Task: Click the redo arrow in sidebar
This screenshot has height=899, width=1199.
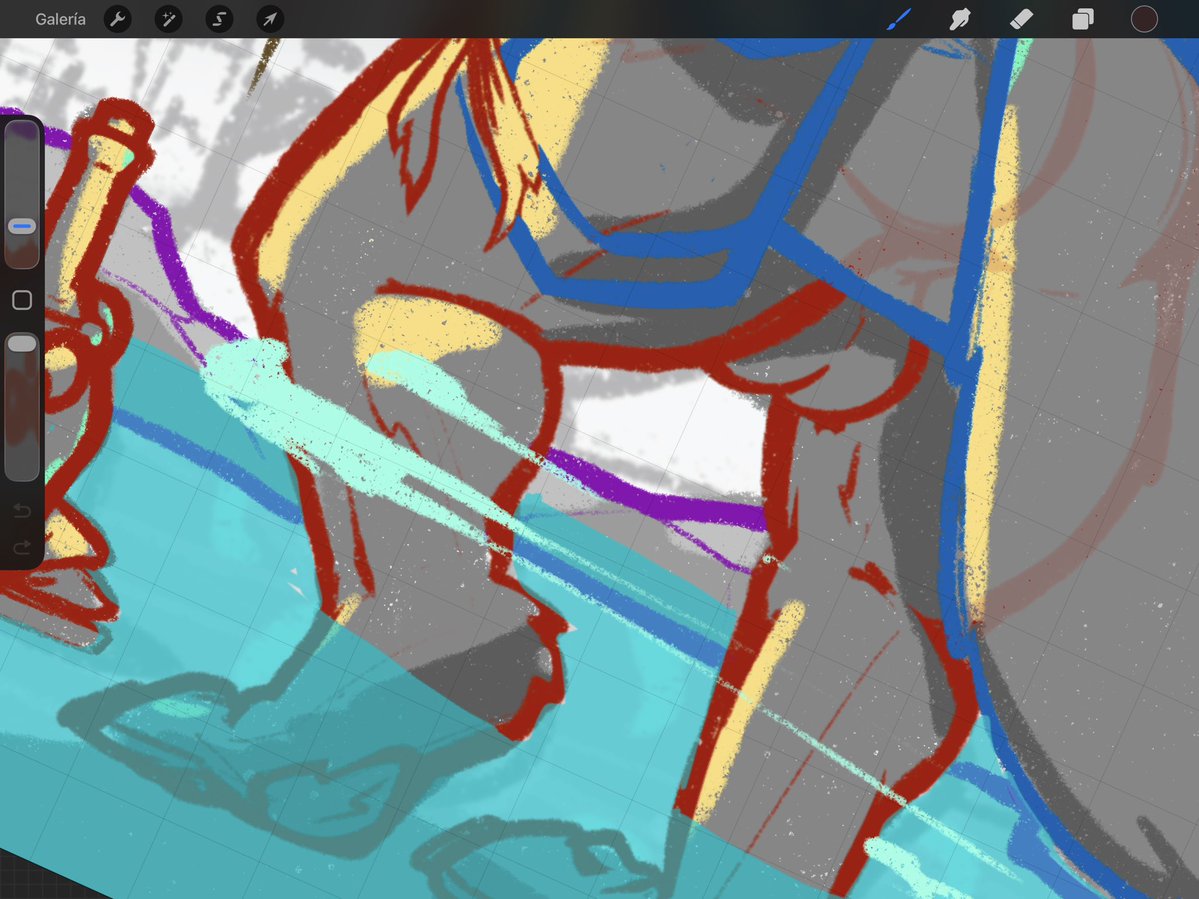Action: (22, 547)
